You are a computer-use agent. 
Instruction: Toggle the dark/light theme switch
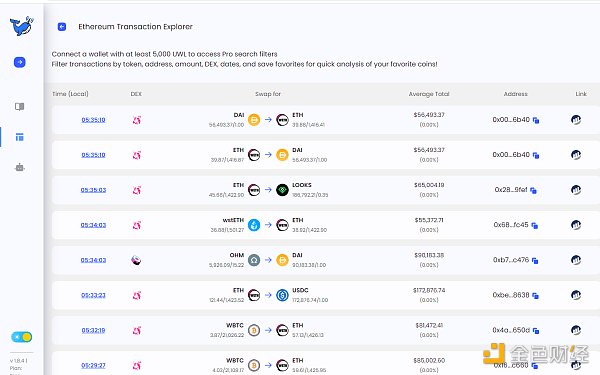click(x=21, y=337)
